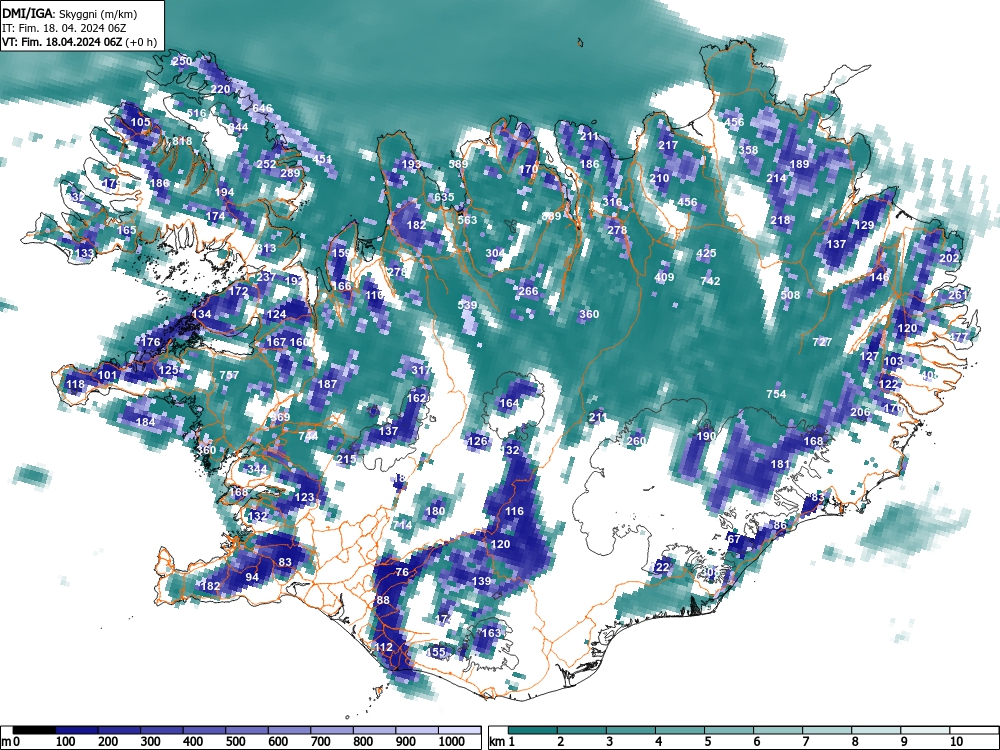Image resolution: width=1000 pixels, height=750 pixels.
Task: Click the visibility value 409
Action: tap(664, 277)
